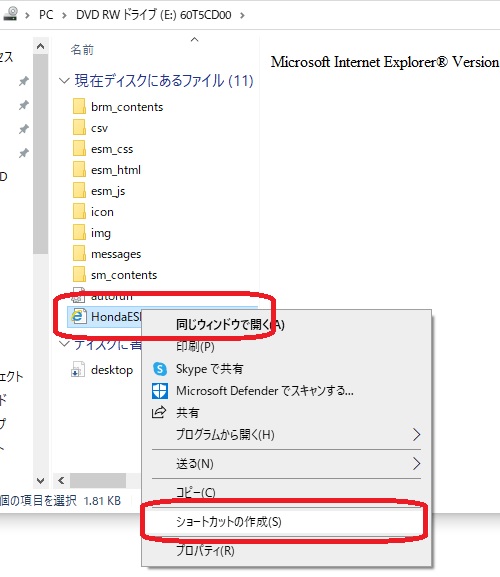
Task: Select the sm_contents folder name
Action: coord(124,275)
